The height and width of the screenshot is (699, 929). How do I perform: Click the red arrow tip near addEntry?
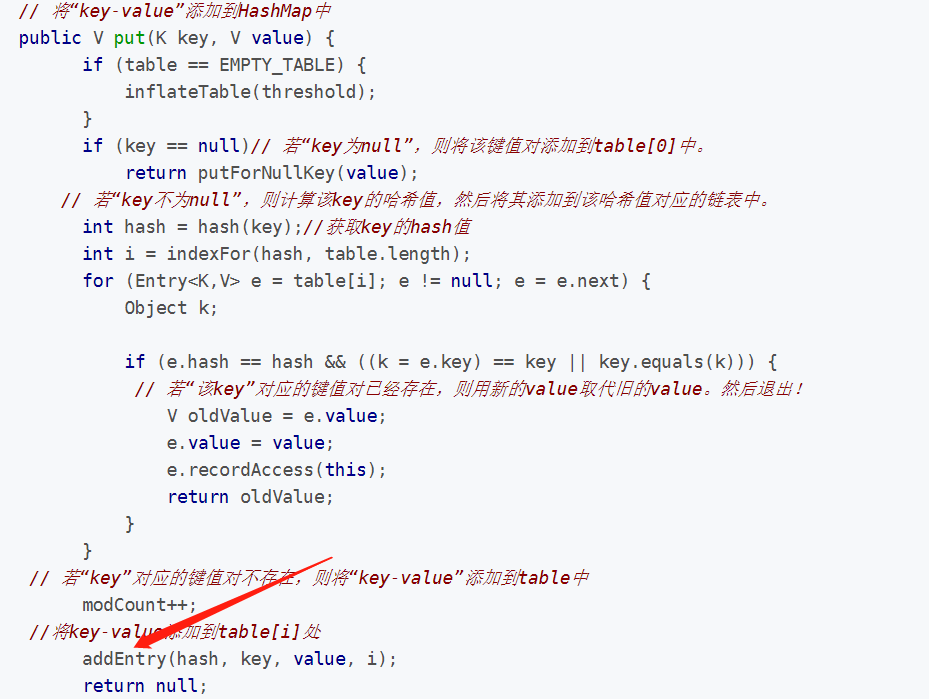138,645
